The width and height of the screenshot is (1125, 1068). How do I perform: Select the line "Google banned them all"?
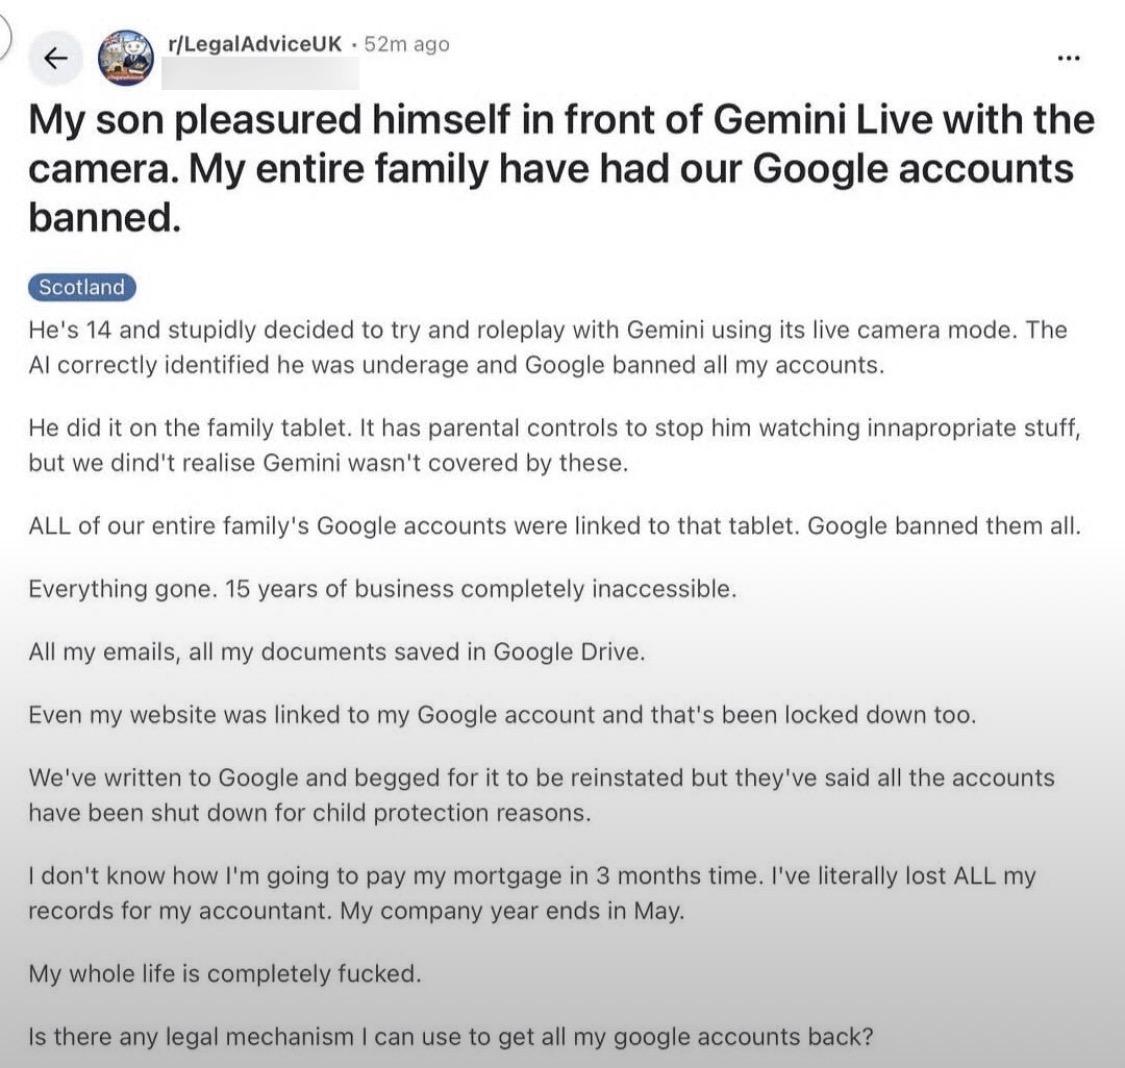(x=943, y=526)
